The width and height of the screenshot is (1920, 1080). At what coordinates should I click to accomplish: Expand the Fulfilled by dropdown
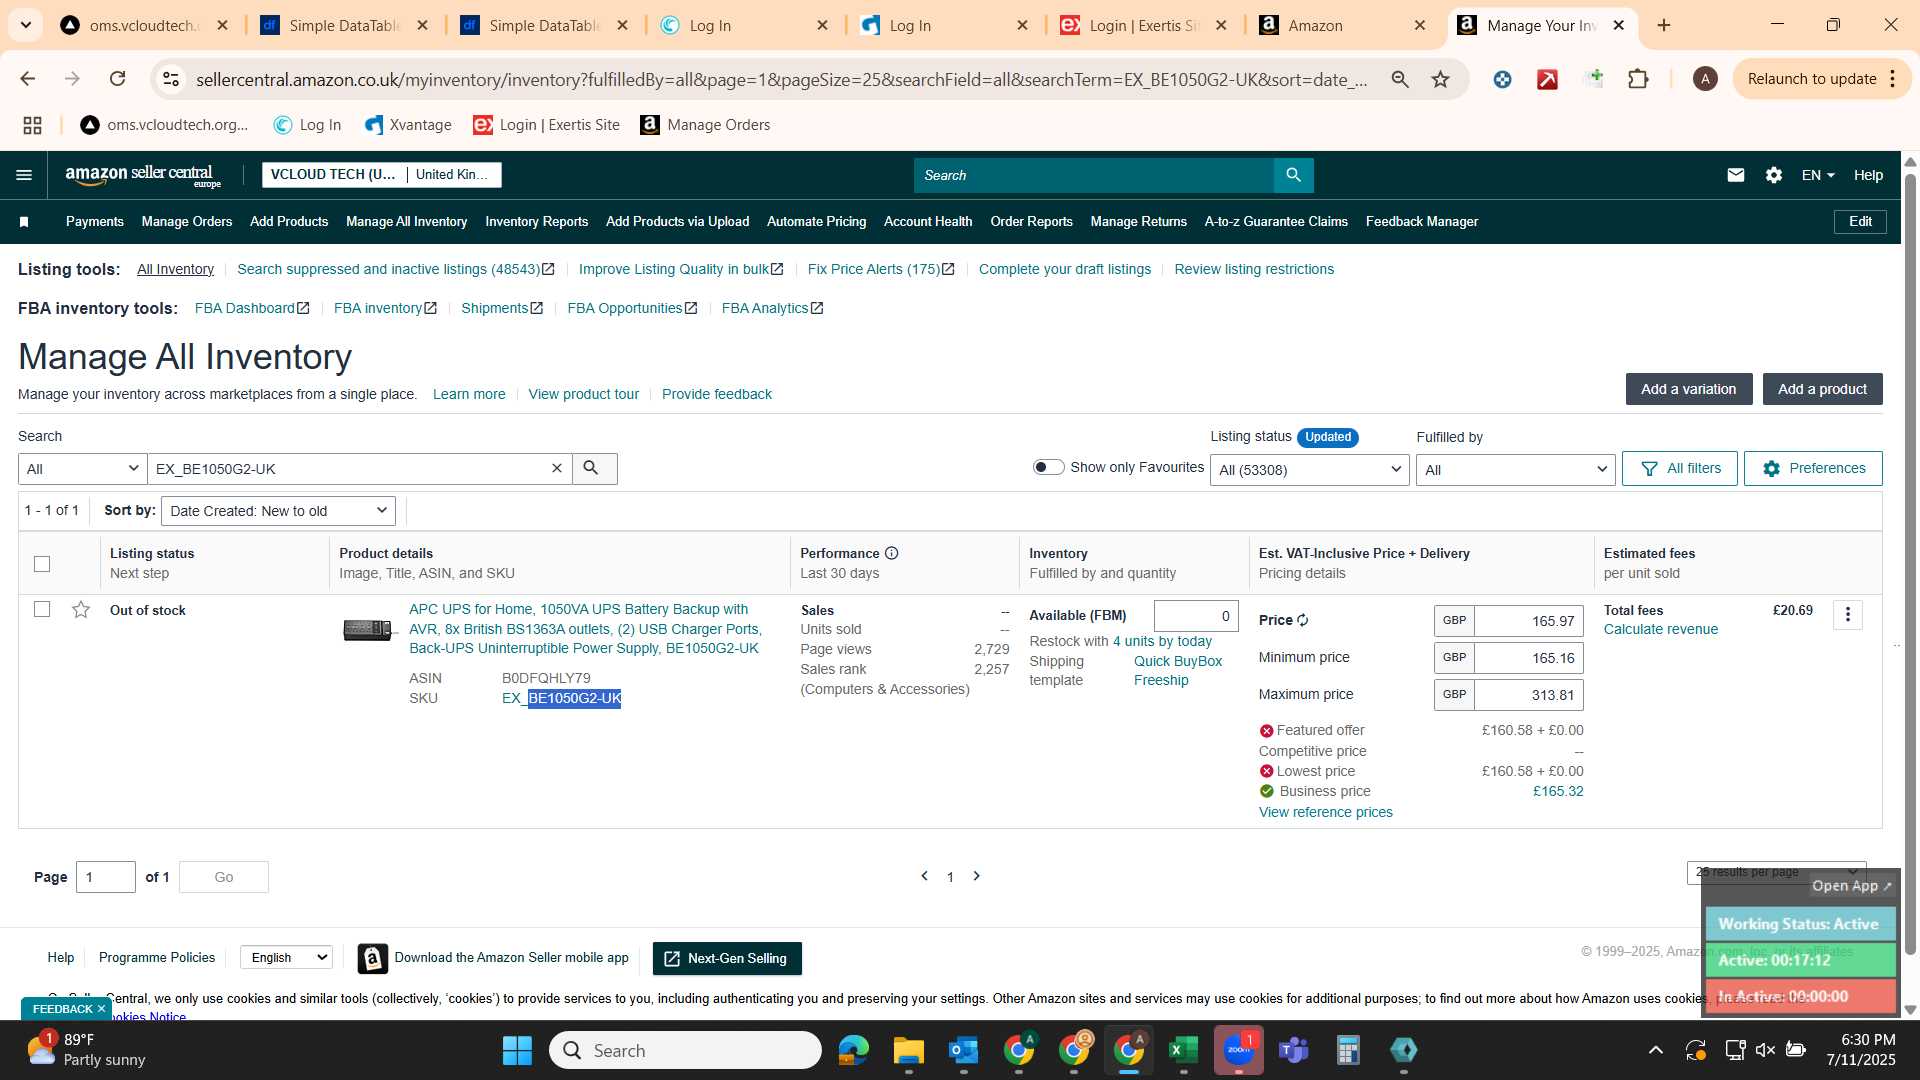coord(1515,470)
